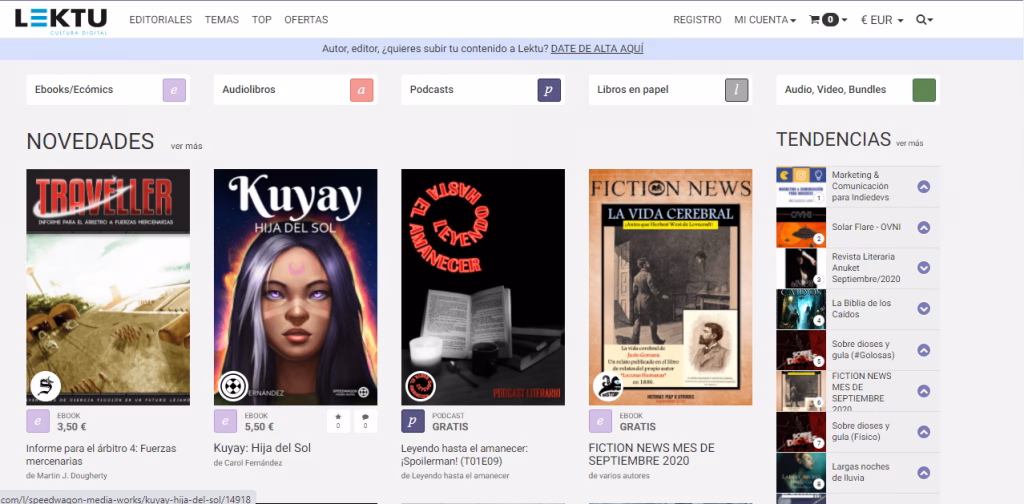
Task: Open 'Largas noches de lluvia' trend title
Action: [x=860, y=472]
